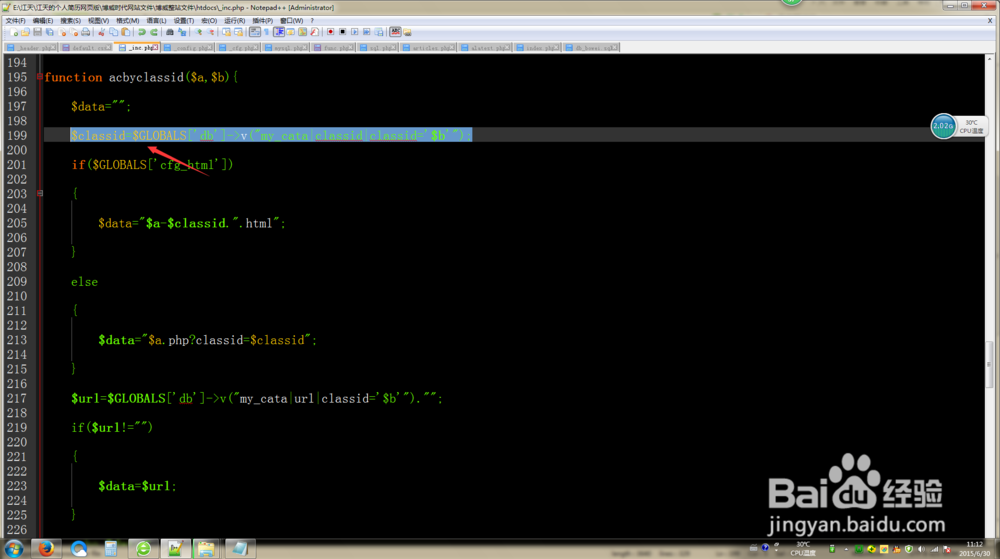Click the Redo arrow icon
The height and width of the screenshot is (559, 1000).
click(x=154, y=32)
